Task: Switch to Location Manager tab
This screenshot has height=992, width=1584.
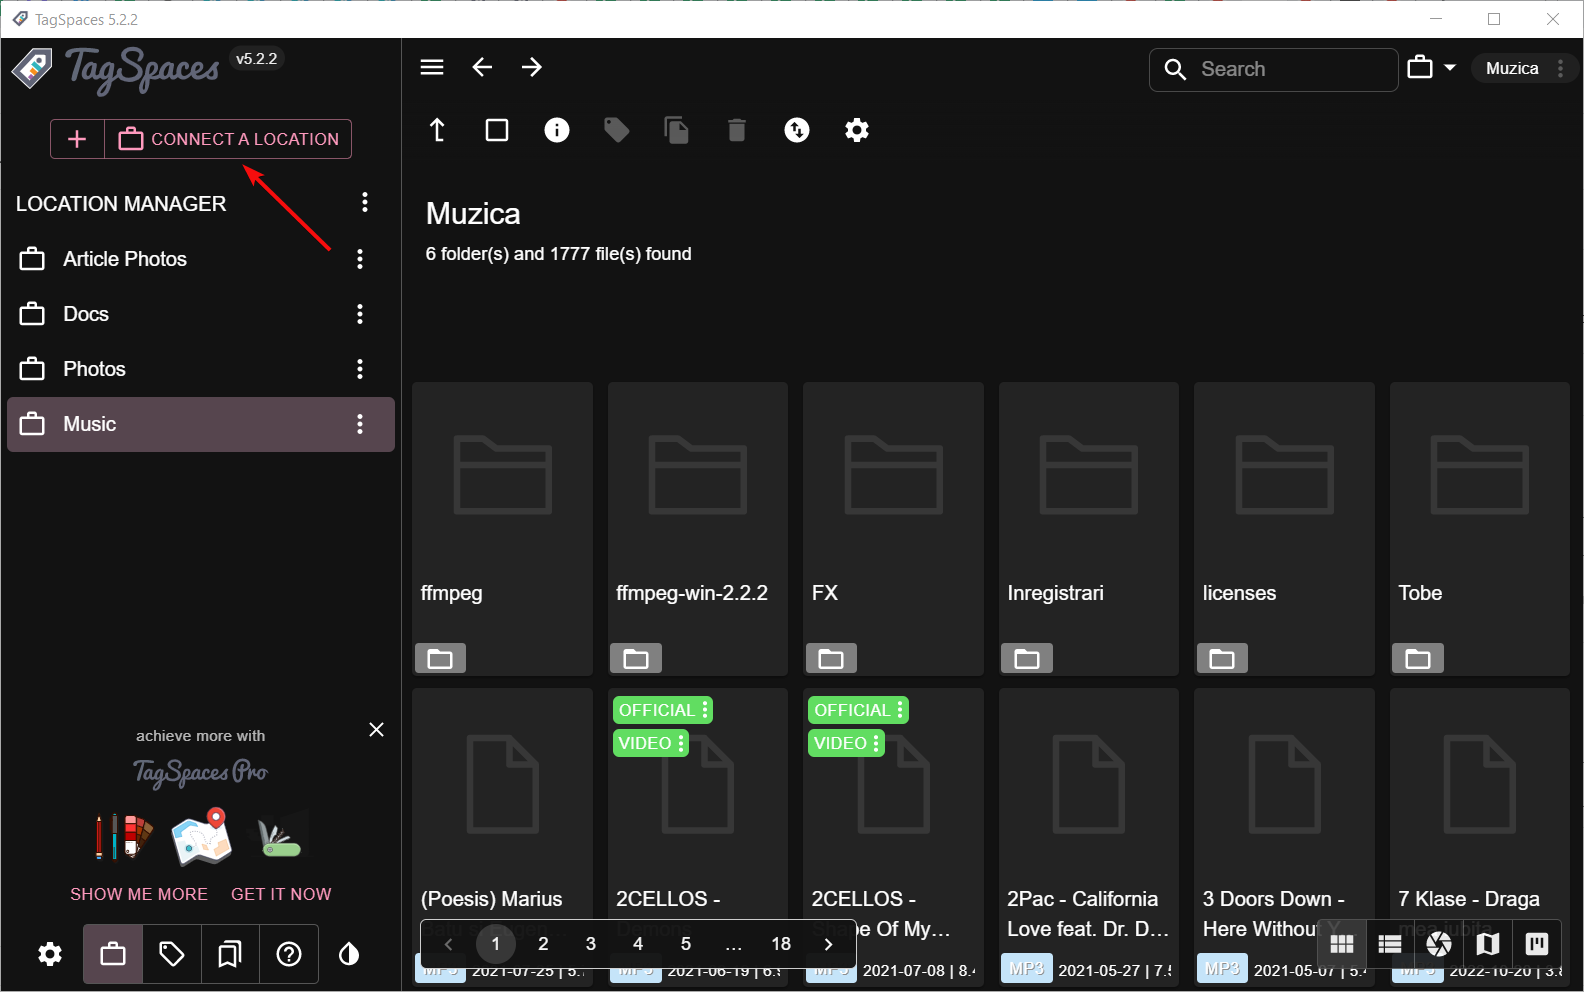Action: [x=113, y=955]
